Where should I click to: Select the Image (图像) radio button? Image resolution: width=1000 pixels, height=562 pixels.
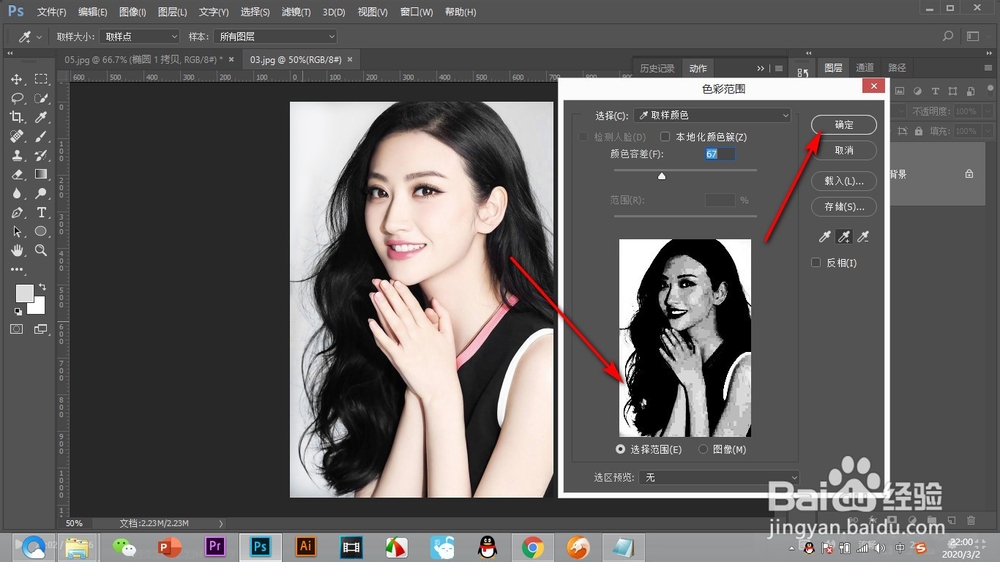[703, 449]
